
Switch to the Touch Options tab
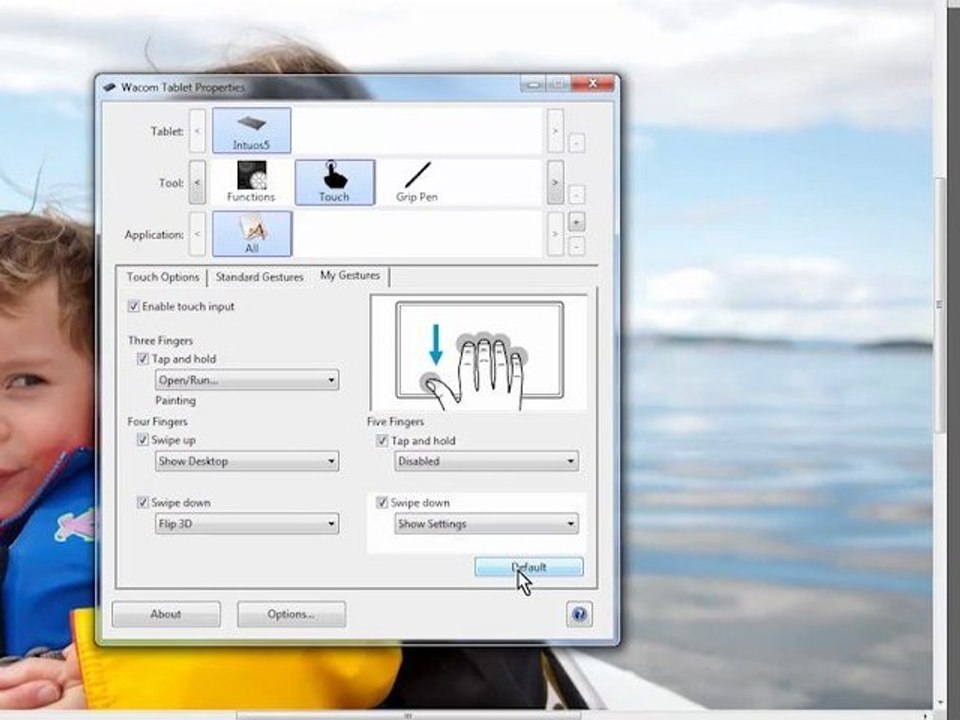163,277
